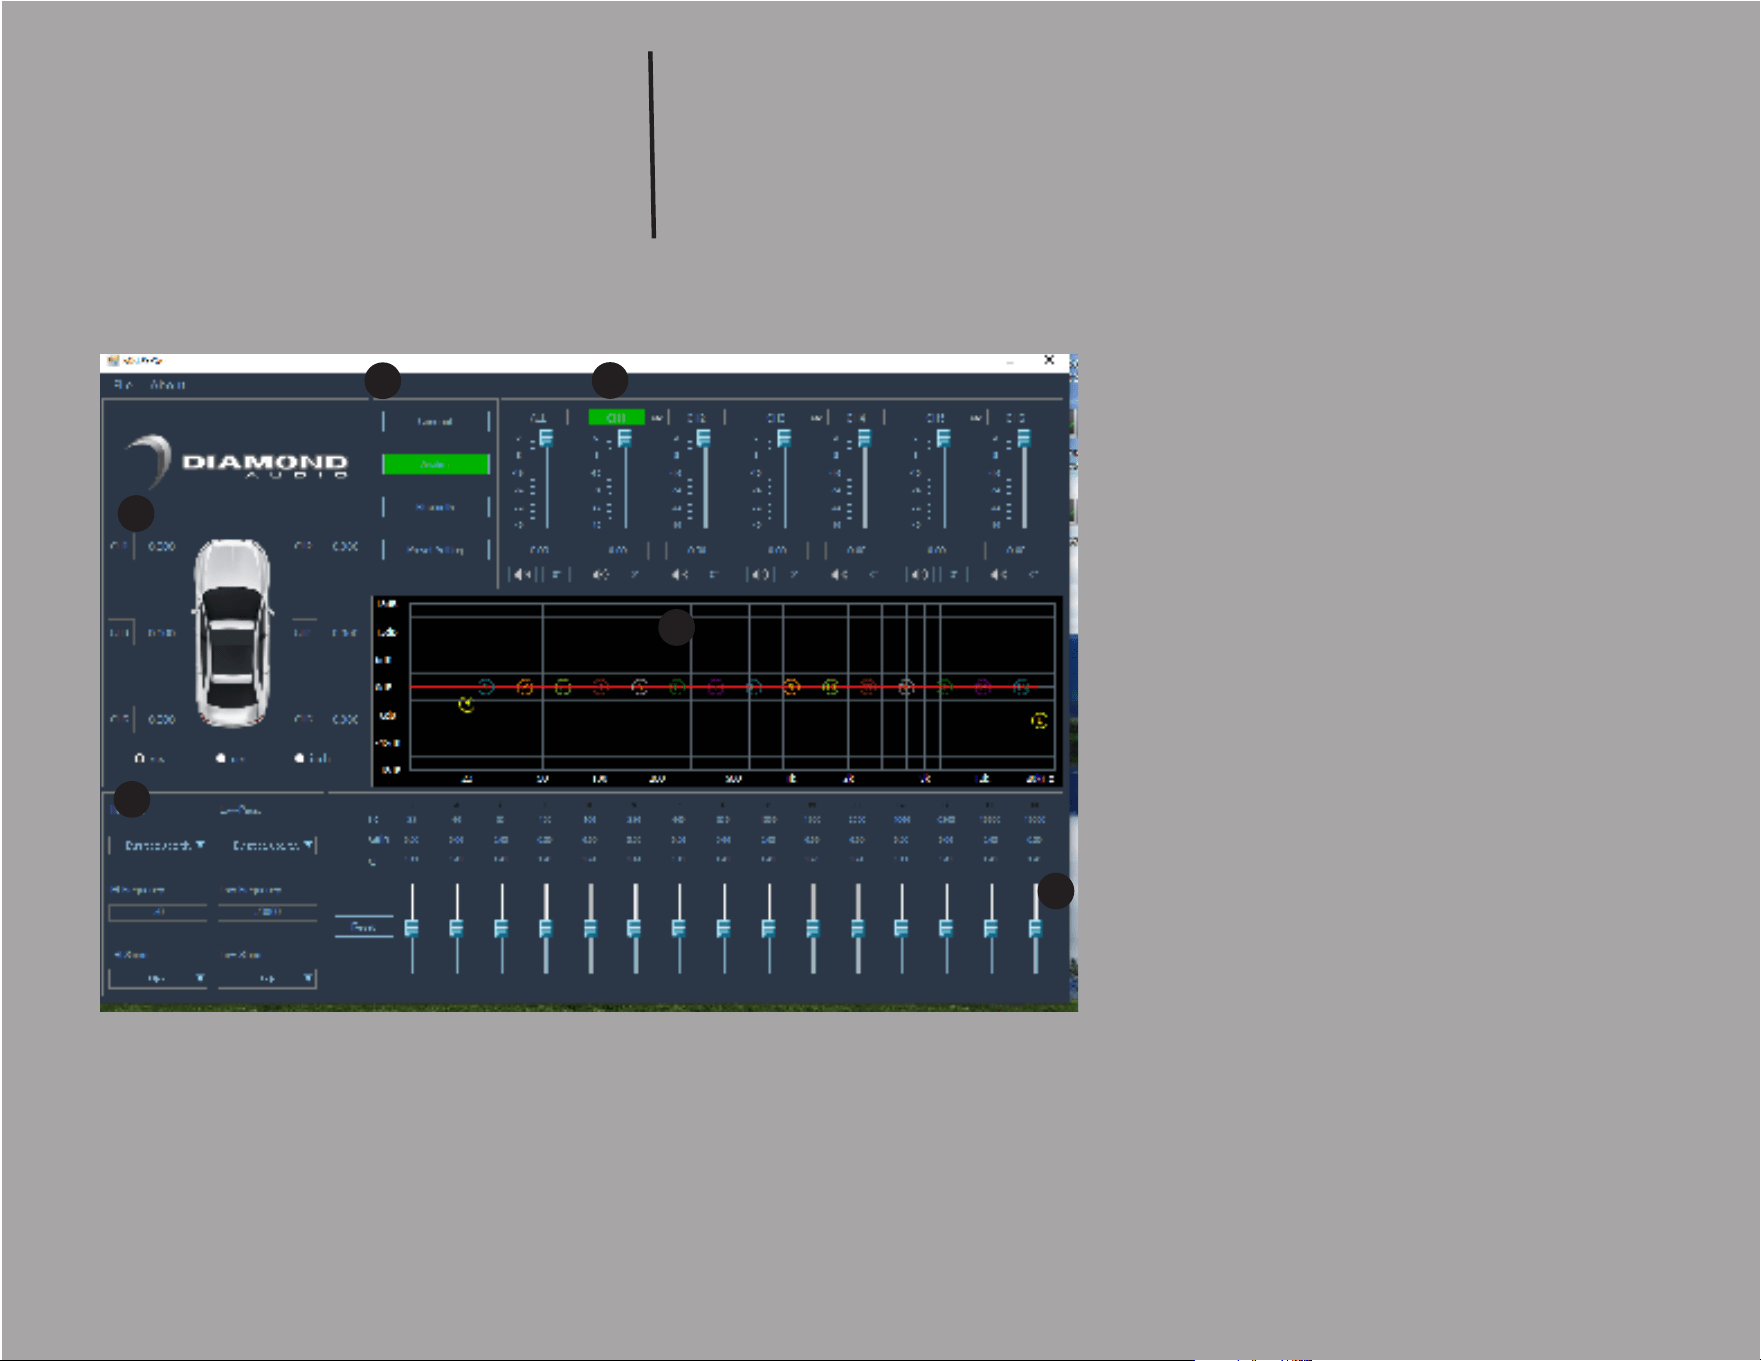
Task: Open the high-pass filter type dropdown
Action: pyautogui.click(x=160, y=846)
